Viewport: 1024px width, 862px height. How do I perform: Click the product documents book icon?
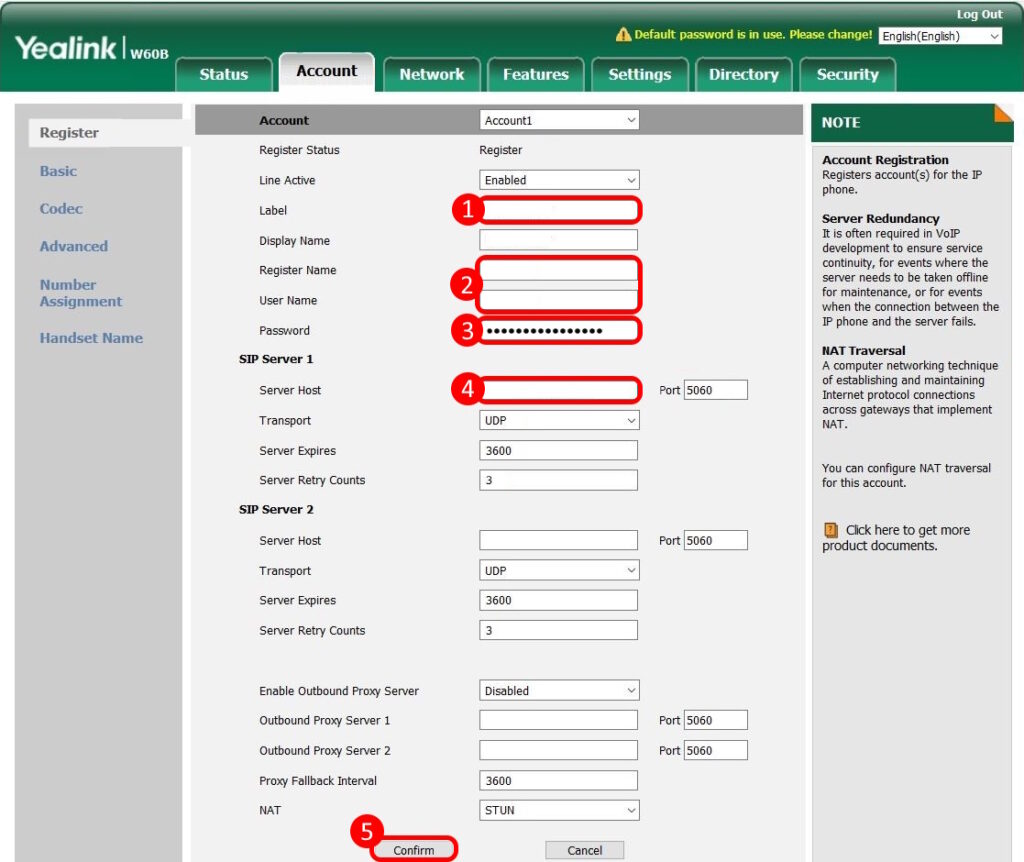(x=830, y=530)
